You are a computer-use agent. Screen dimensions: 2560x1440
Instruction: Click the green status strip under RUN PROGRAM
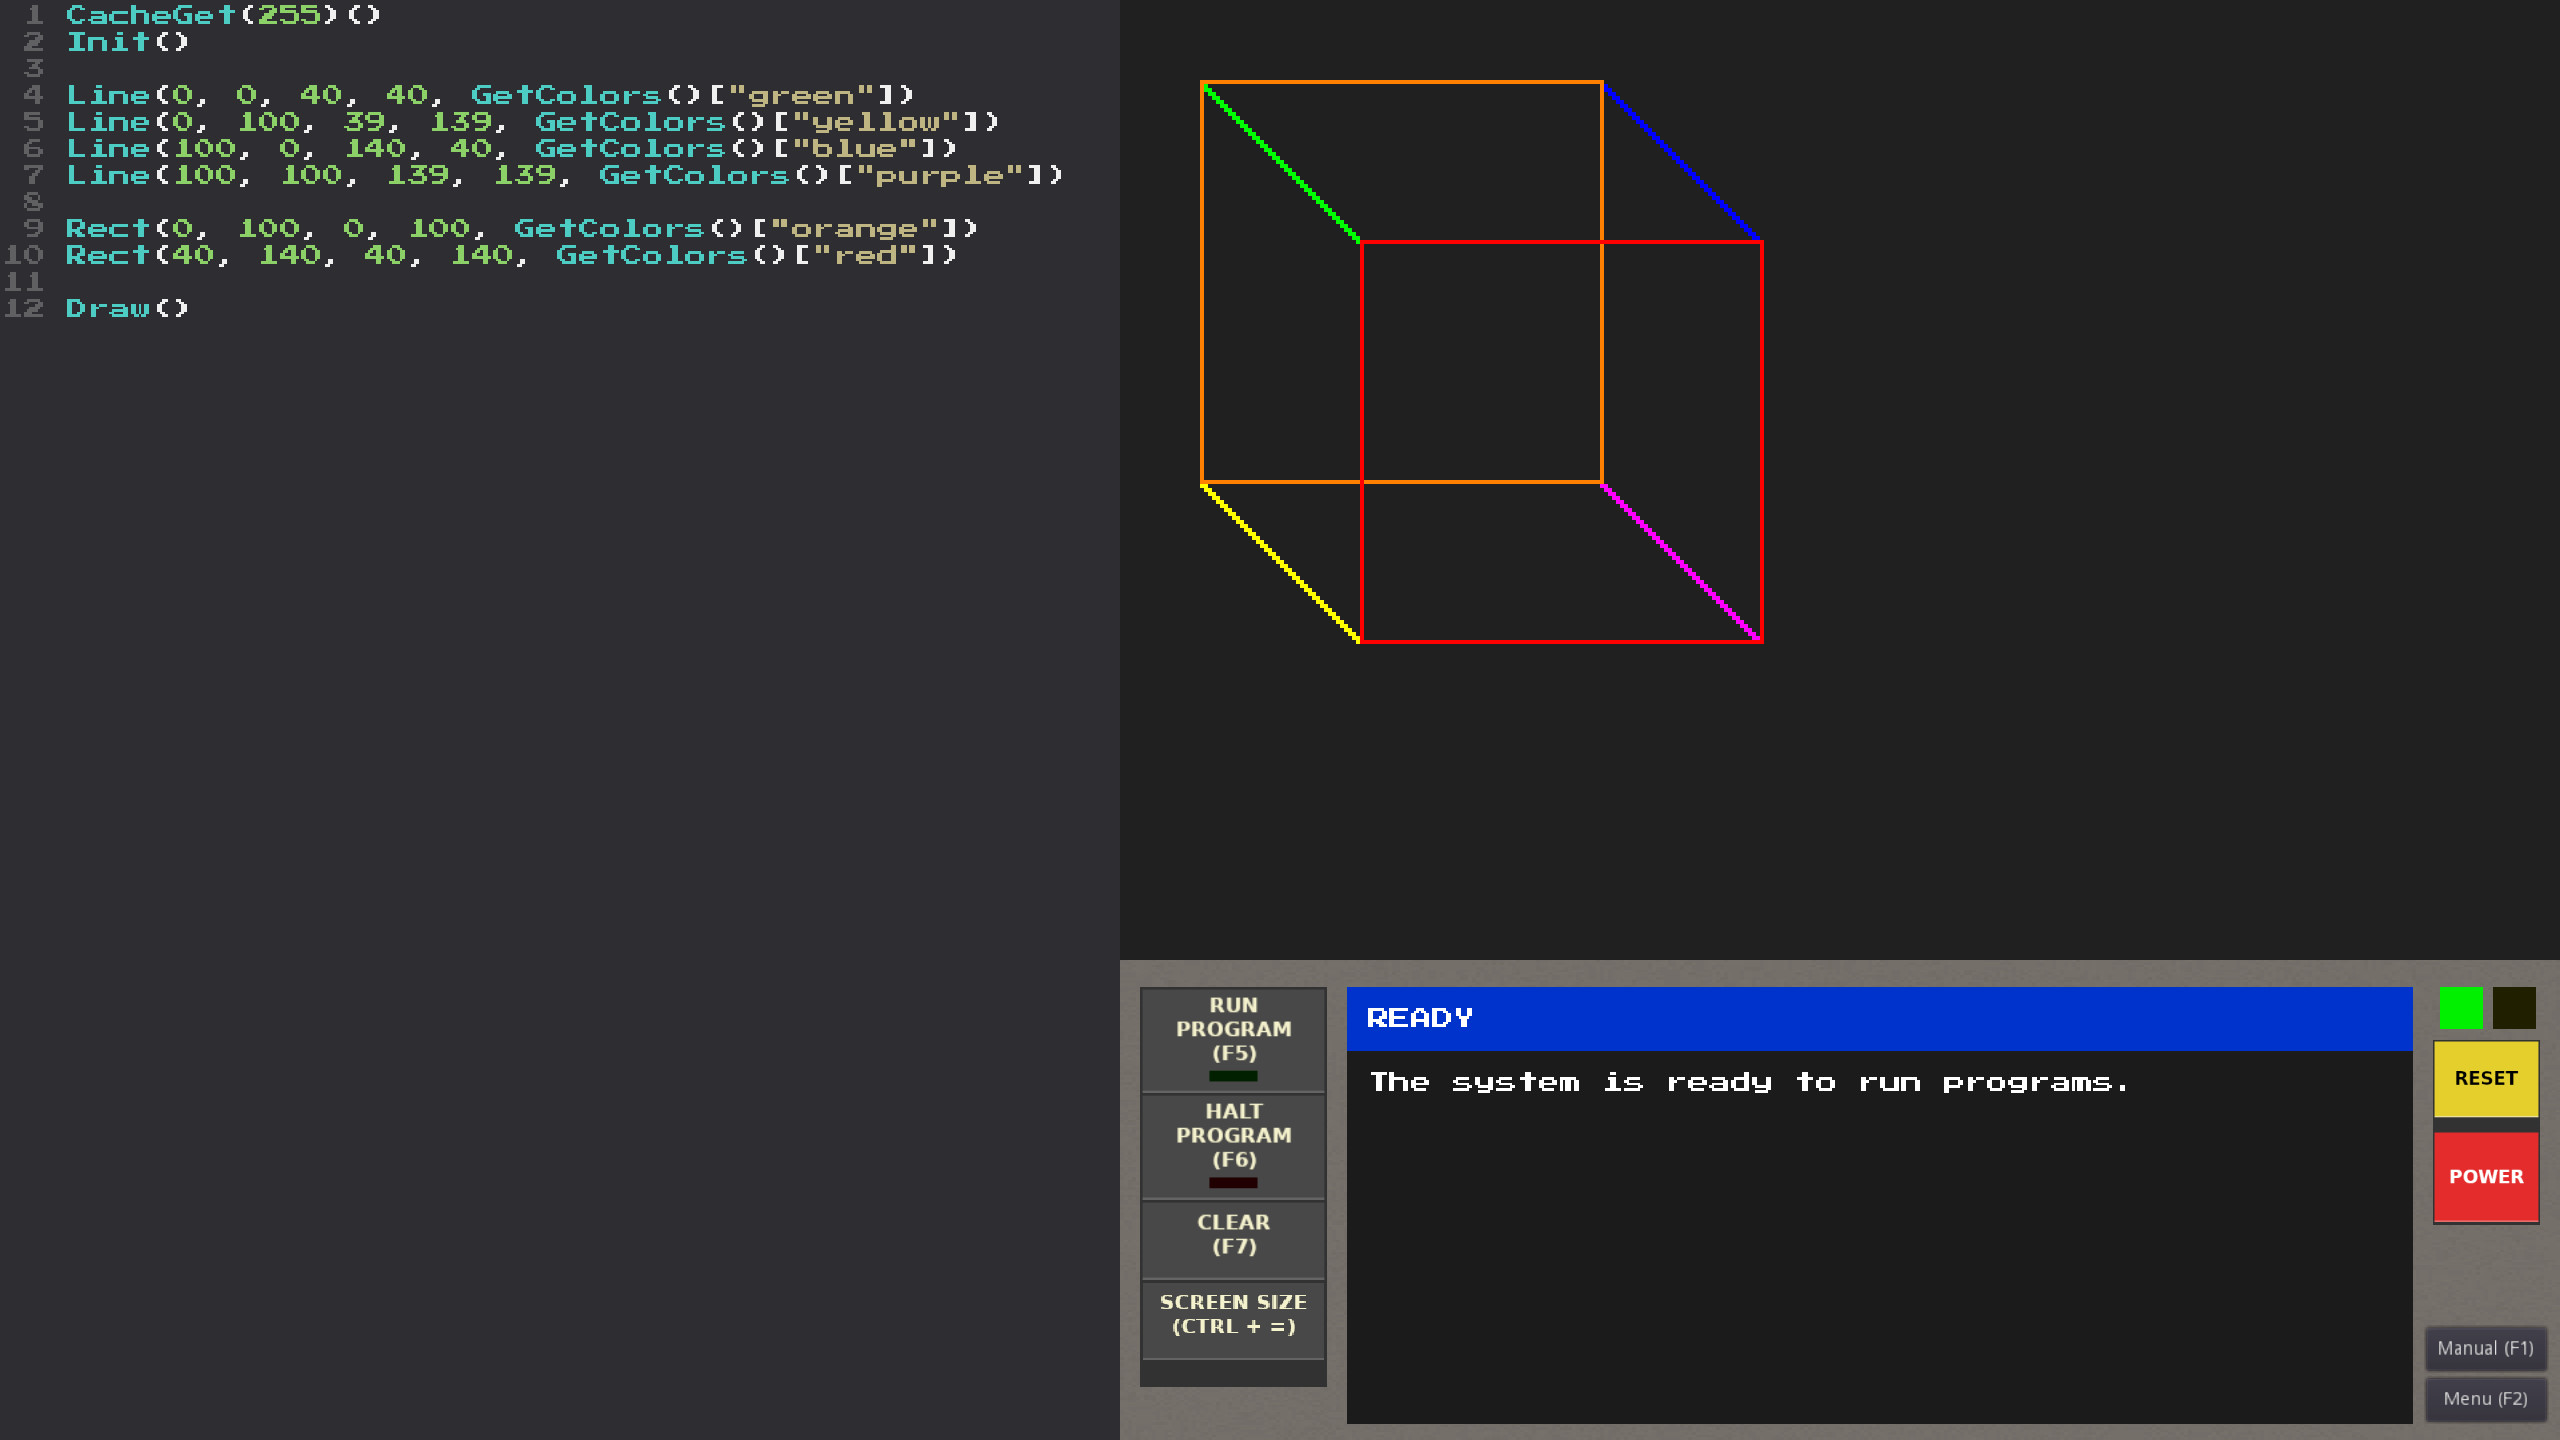1232,1077
